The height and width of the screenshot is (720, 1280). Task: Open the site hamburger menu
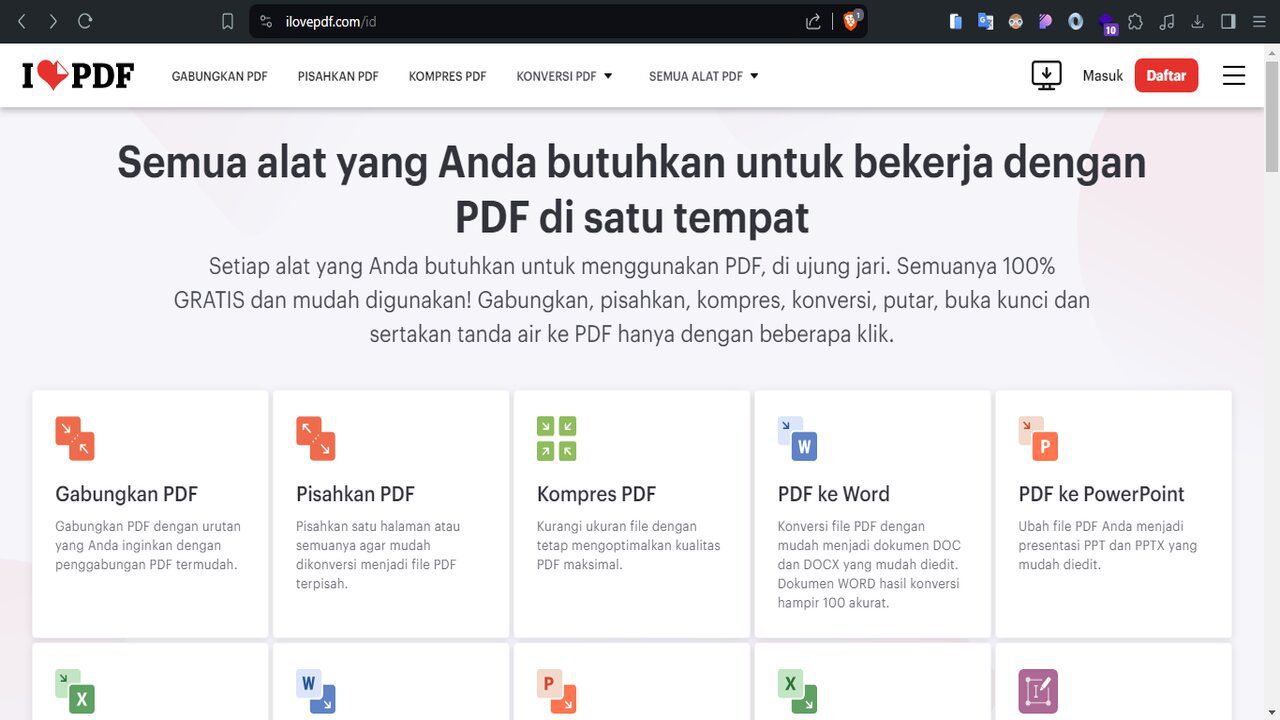(x=1234, y=75)
